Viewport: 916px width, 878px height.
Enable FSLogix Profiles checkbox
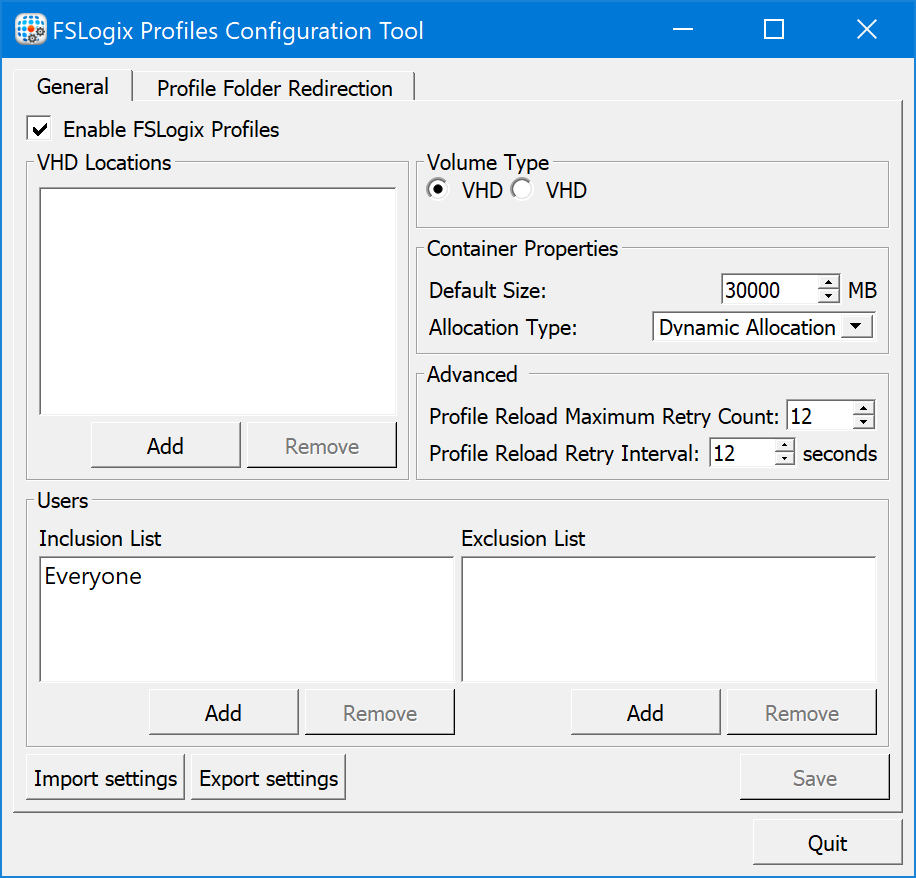point(39,128)
